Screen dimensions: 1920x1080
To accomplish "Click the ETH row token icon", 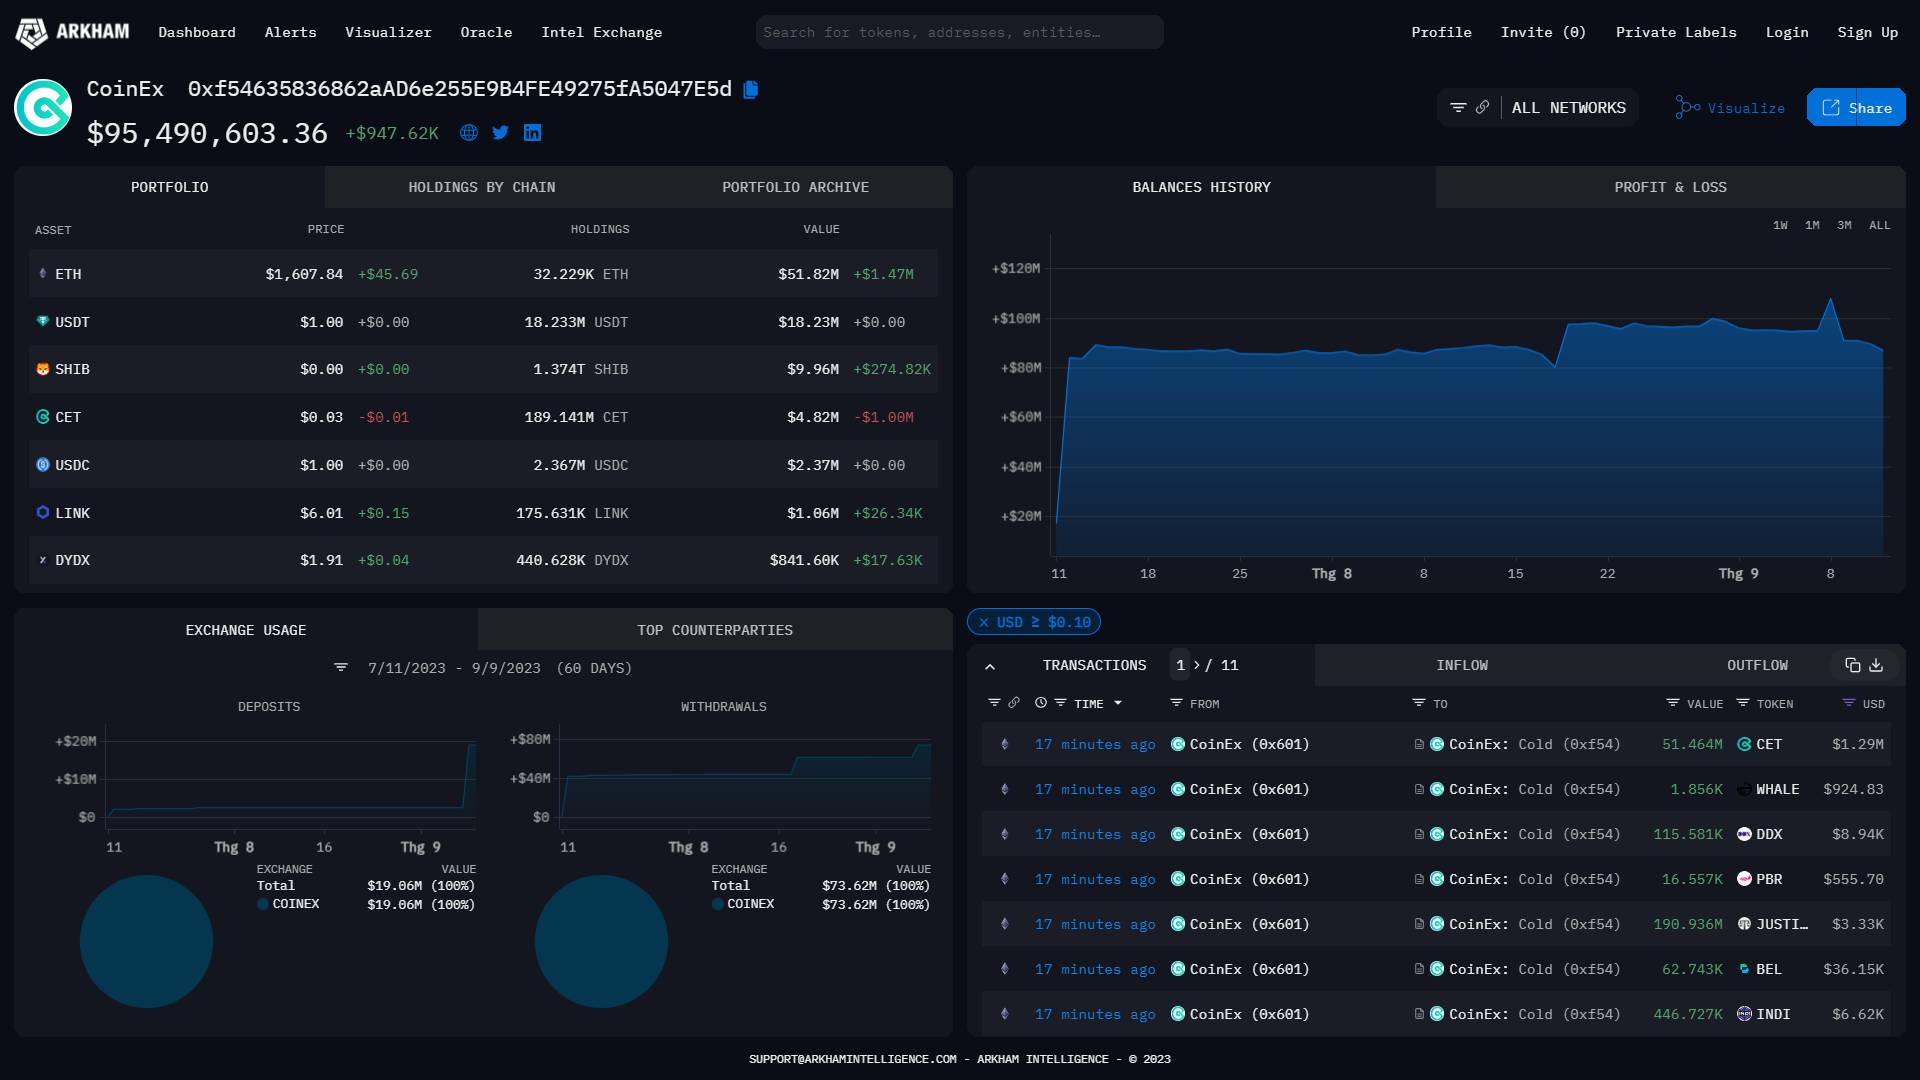I will 42,274.
